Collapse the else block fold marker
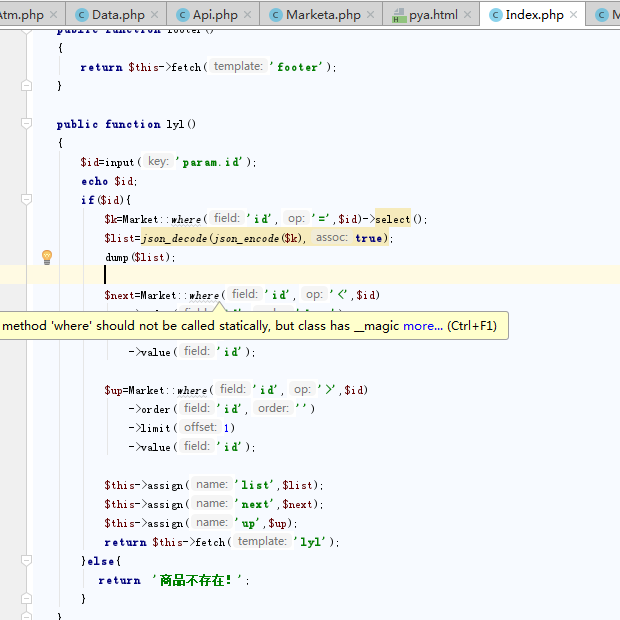The width and height of the screenshot is (620, 620). coord(26,560)
